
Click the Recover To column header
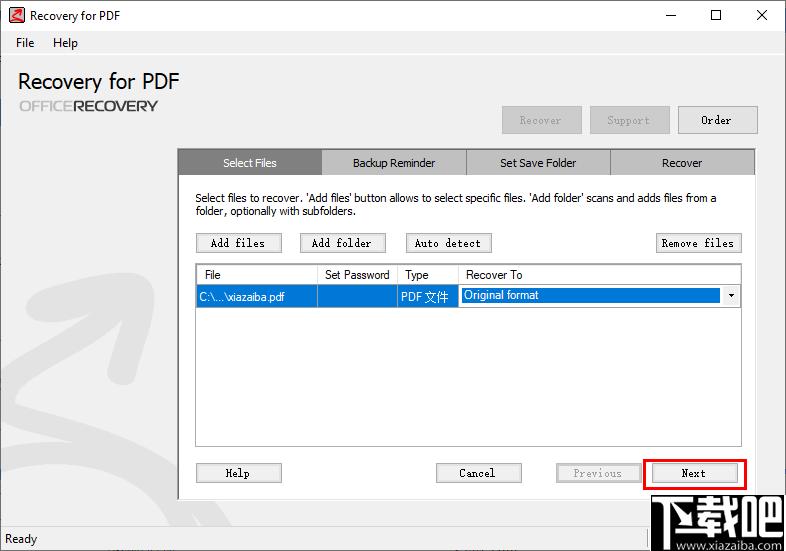(x=599, y=275)
